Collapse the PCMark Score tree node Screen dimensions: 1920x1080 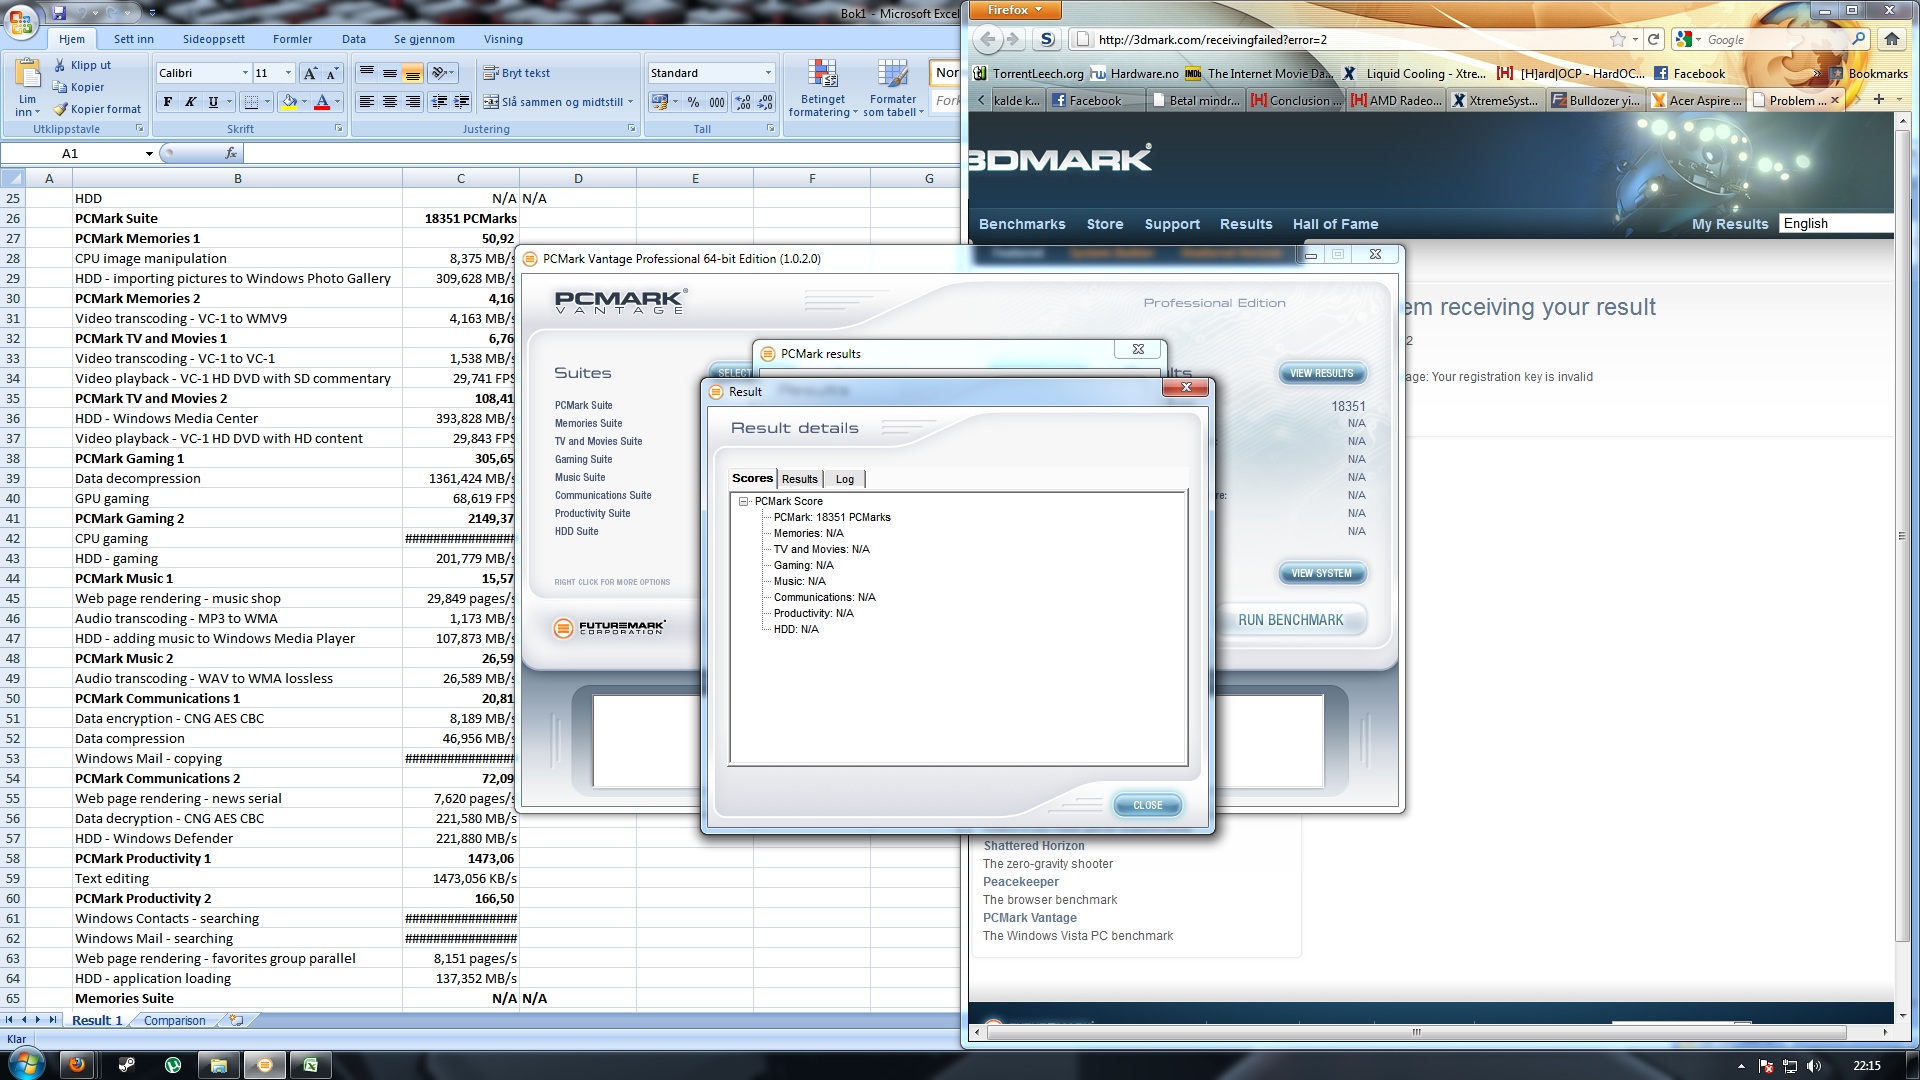(744, 501)
